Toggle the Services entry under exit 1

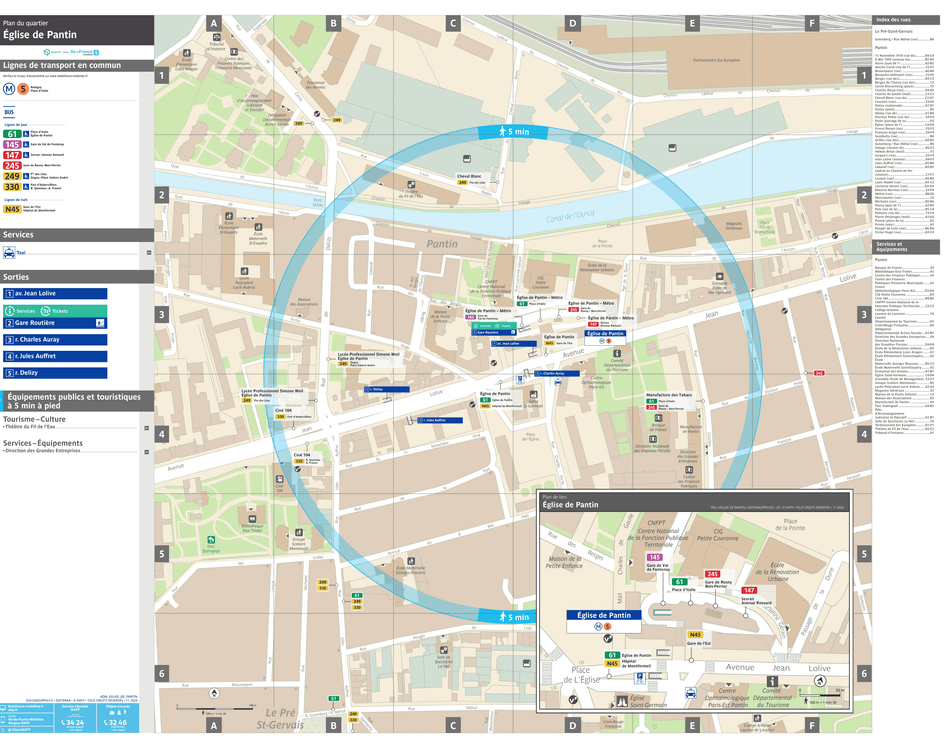[x=25, y=311]
